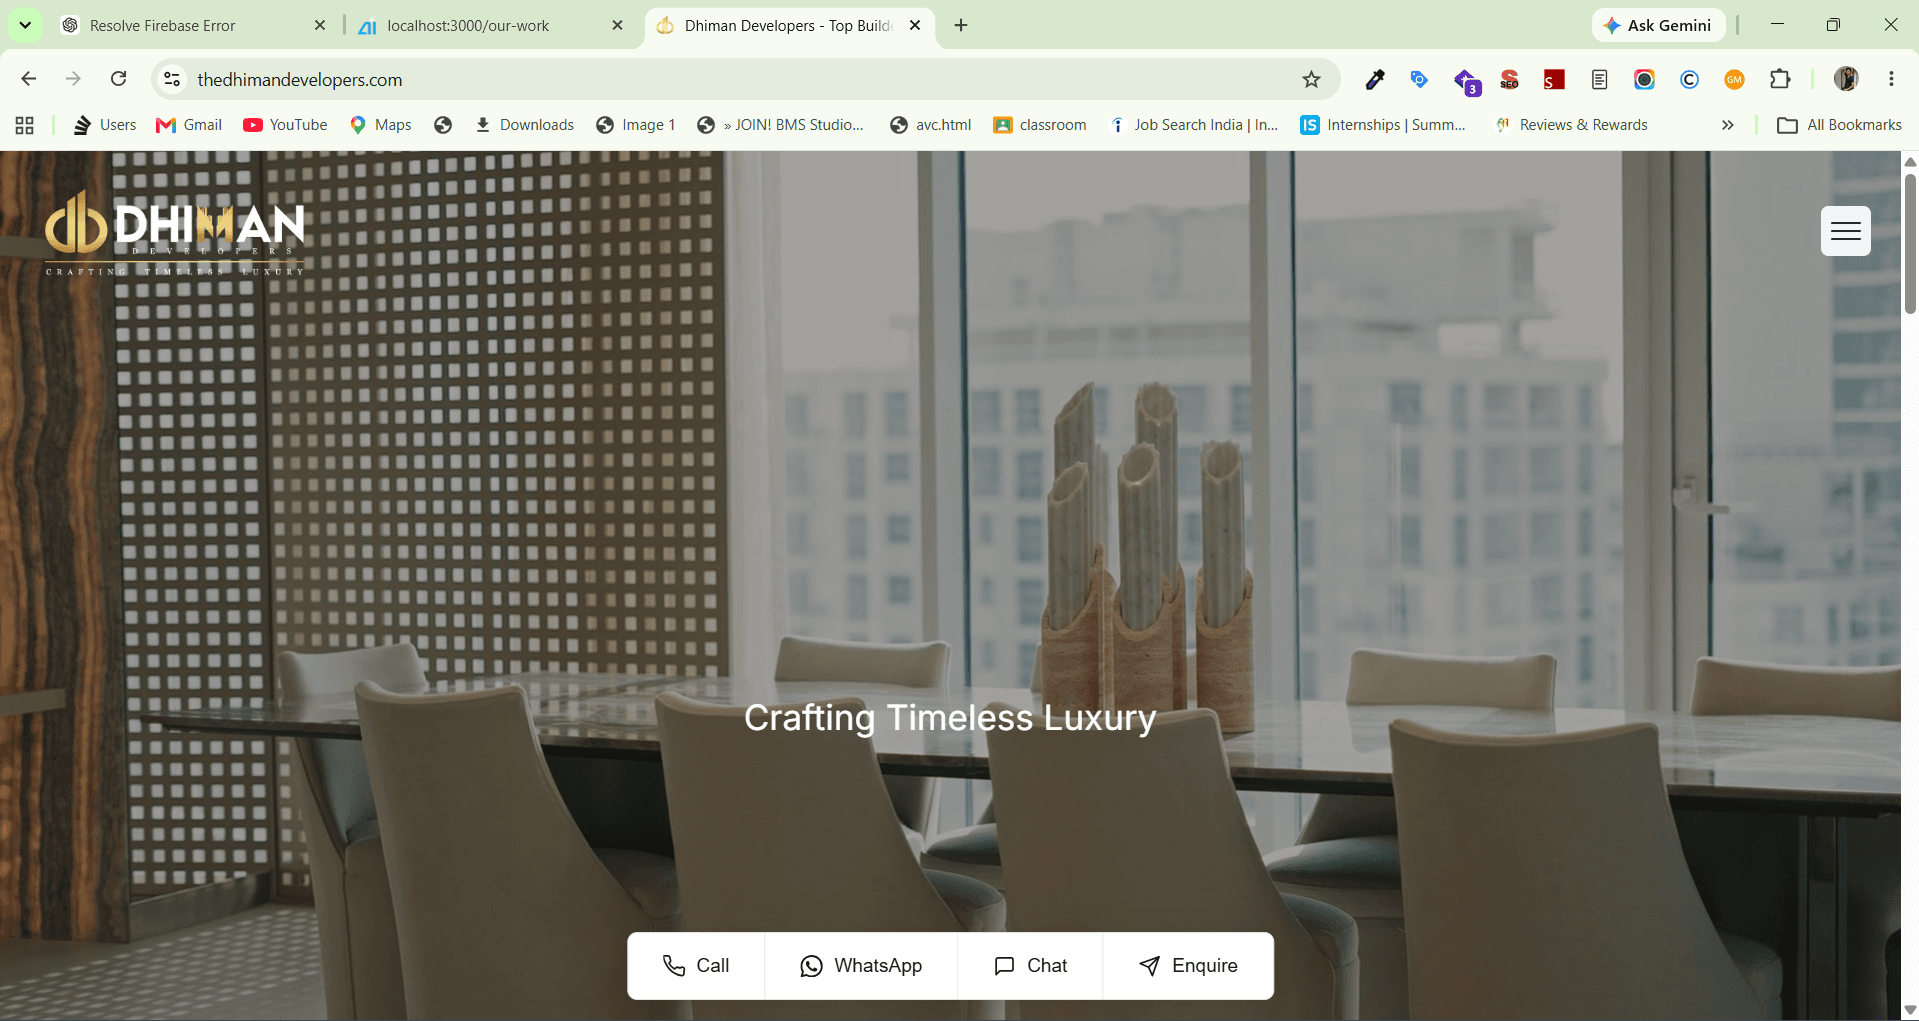Open Chrome's three-dot menu
Image resolution: width=1919 pixels, height=1021 pixels.
(x=1891, y=79)
